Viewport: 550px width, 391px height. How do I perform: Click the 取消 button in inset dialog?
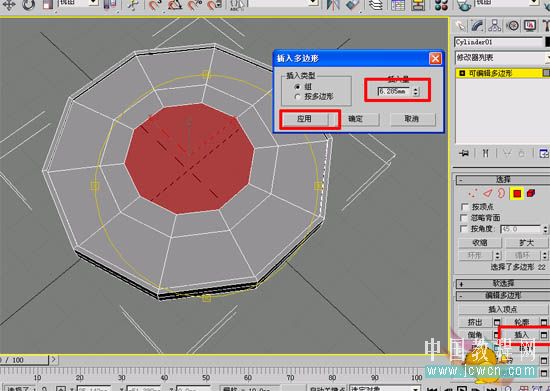coord(412,119)
